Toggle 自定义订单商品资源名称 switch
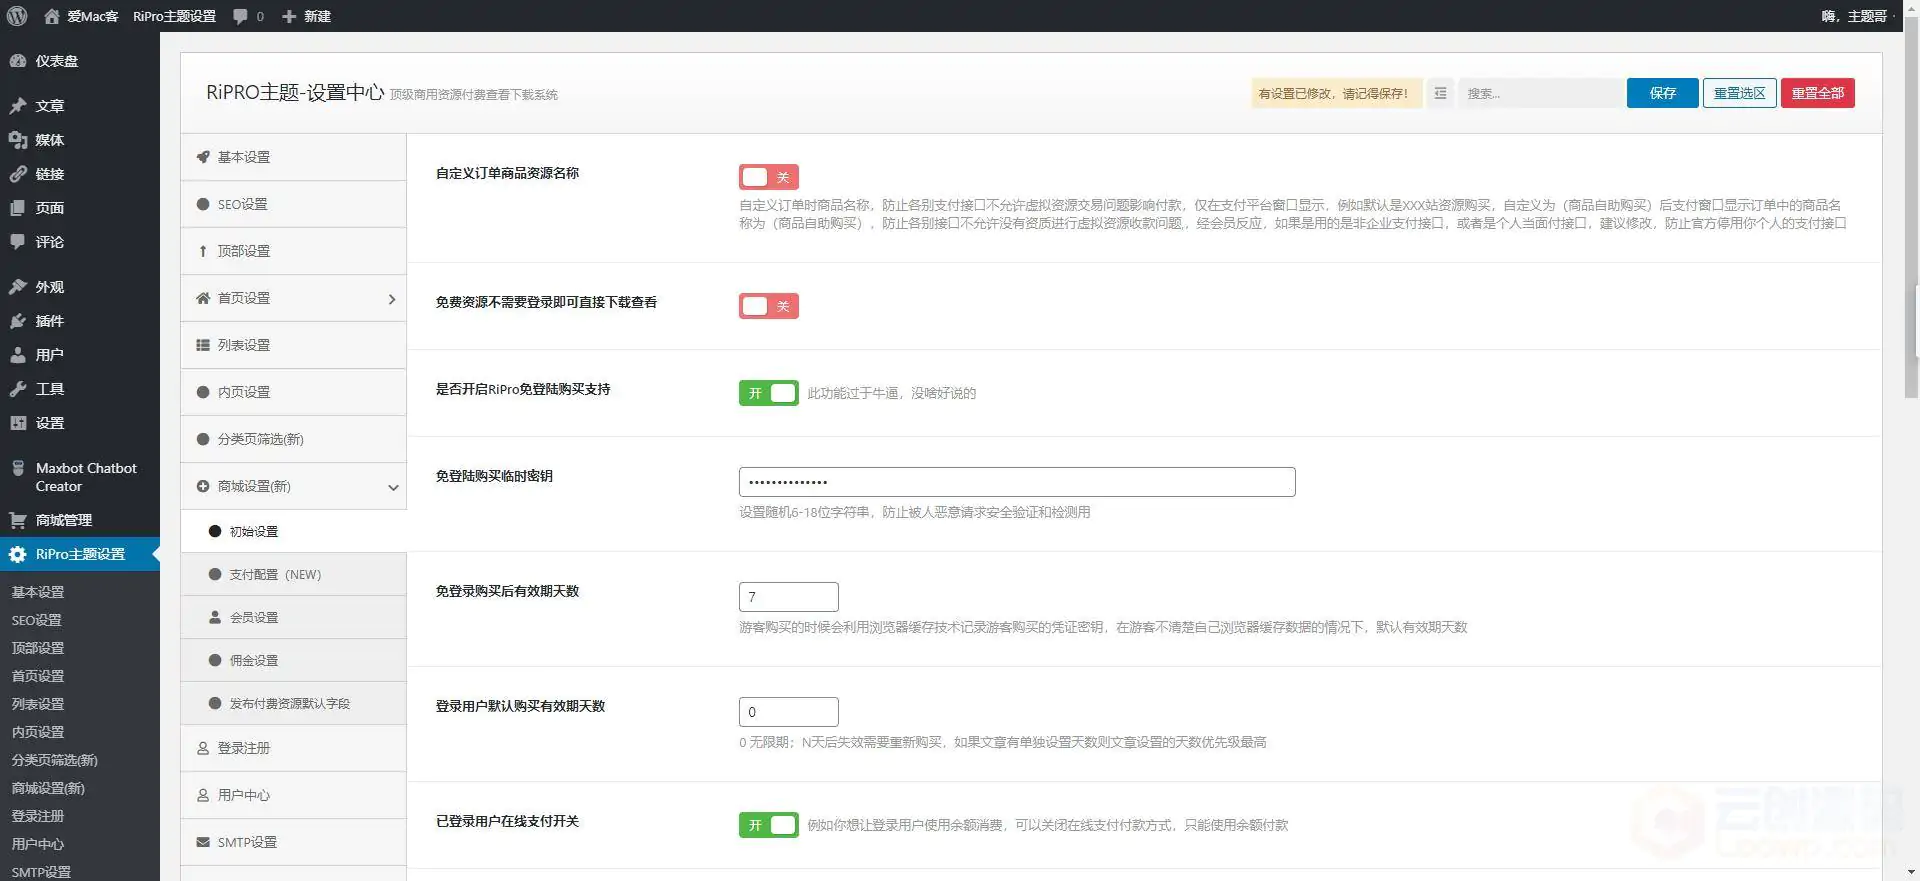The height and width of the screenshot is (881, 1920). coord(768,177)
